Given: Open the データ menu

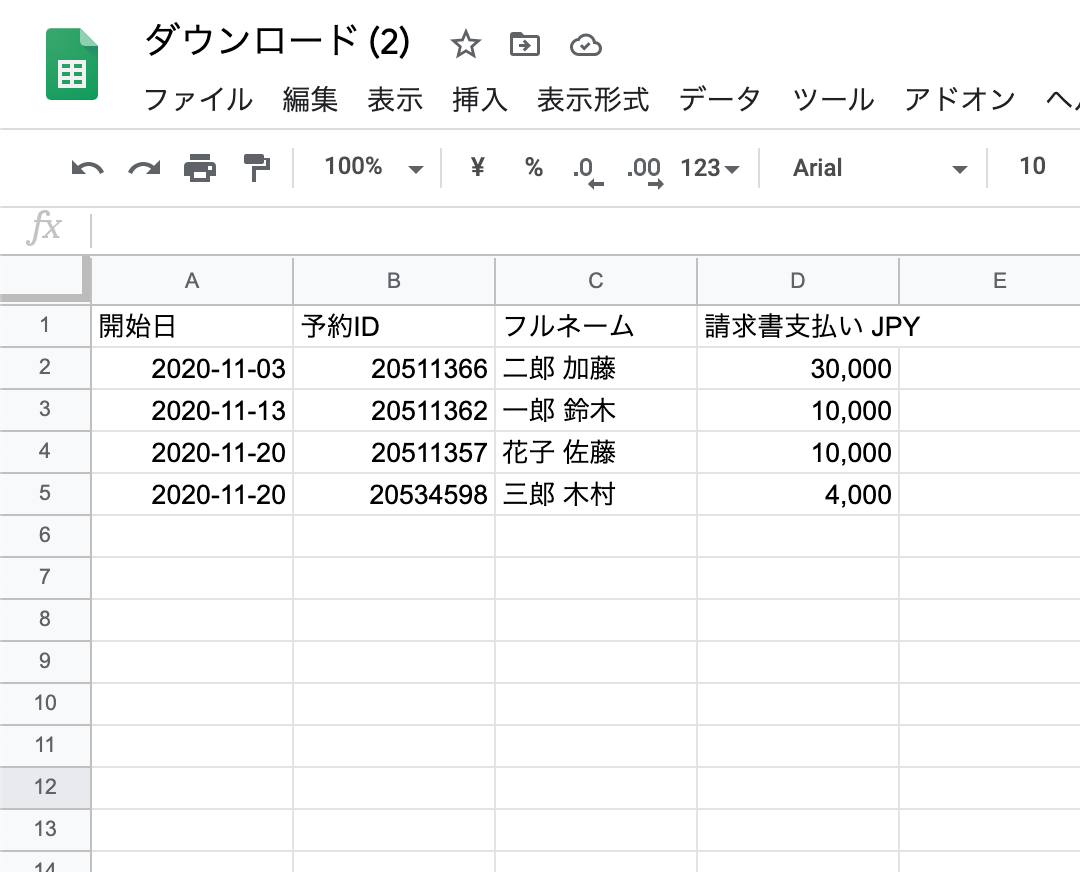Looking at the screenshot, I should click(719, 100).
